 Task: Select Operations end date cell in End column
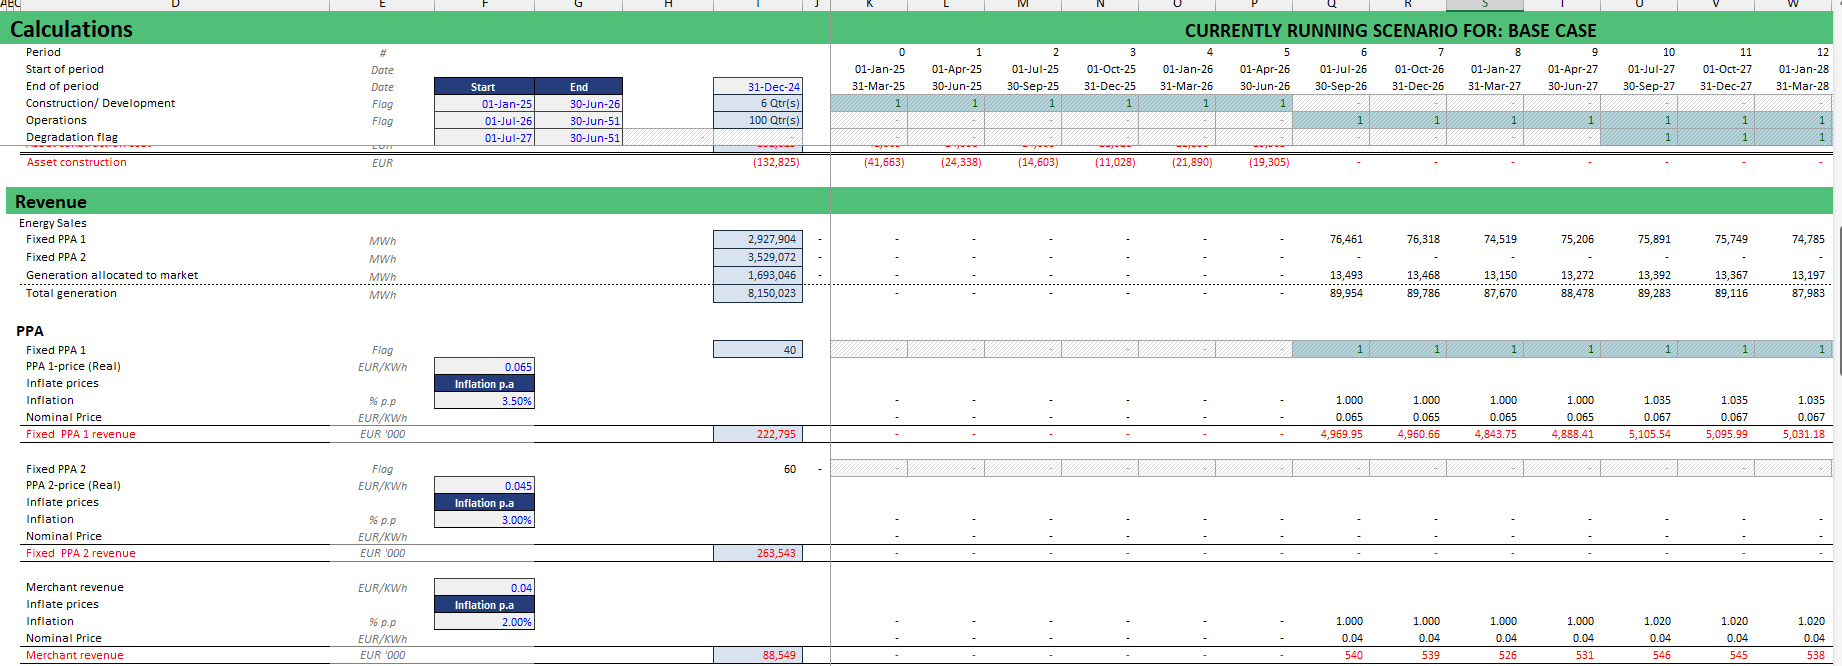click(x=579, y=121)
